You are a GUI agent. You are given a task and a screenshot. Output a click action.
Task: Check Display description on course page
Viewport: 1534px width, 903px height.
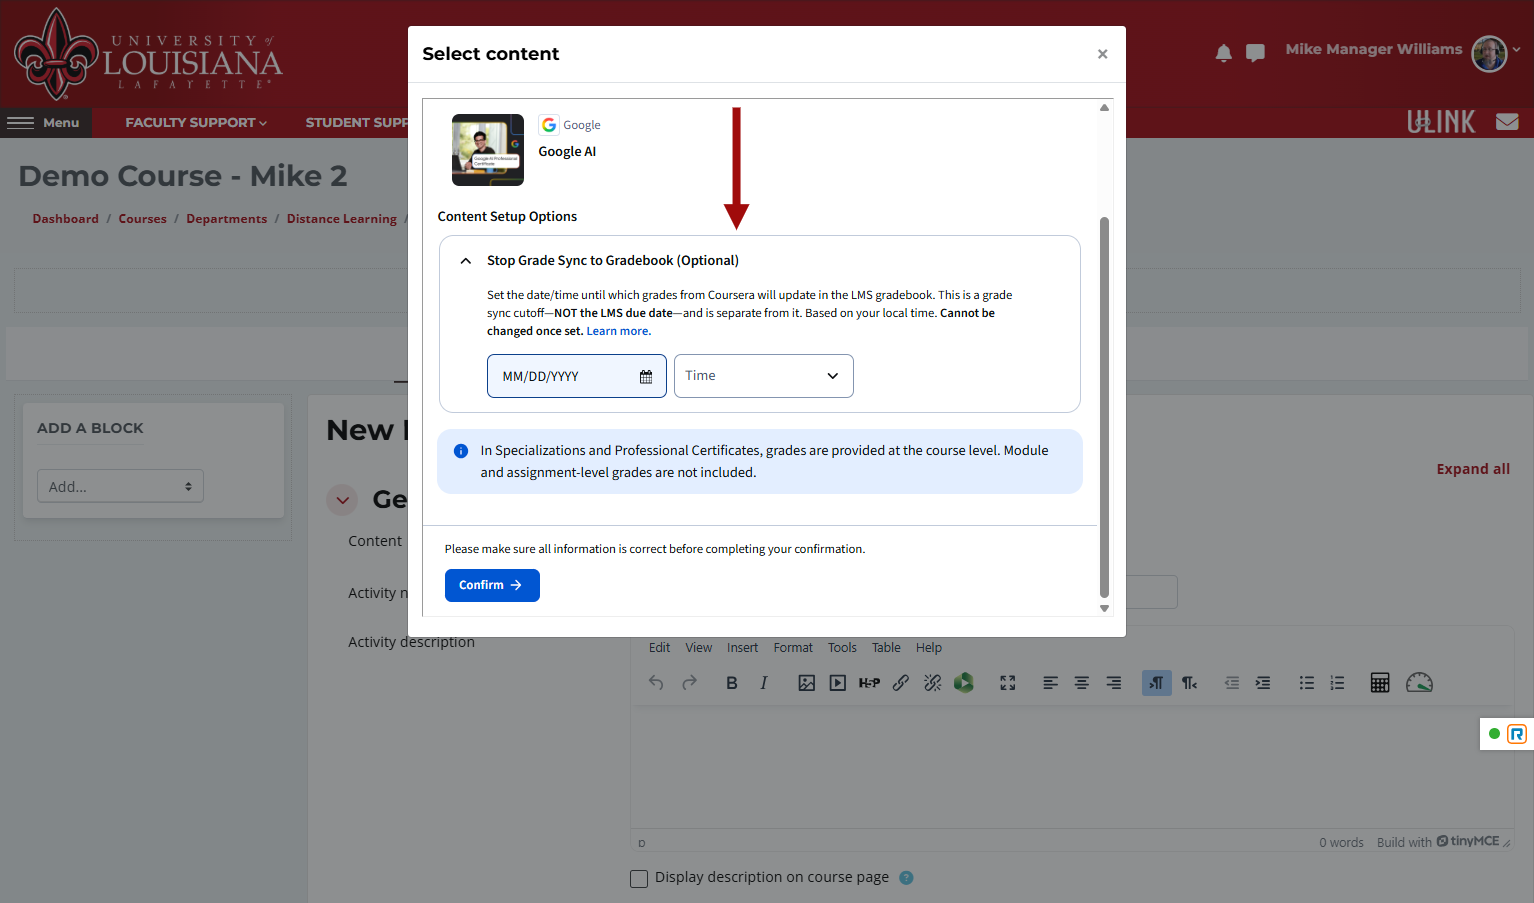(x=639, y=879)
